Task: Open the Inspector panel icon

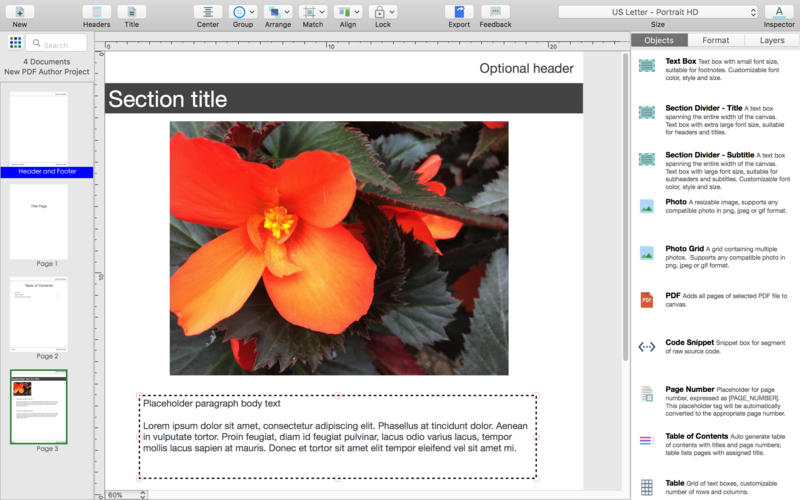Action: (779, 12)
